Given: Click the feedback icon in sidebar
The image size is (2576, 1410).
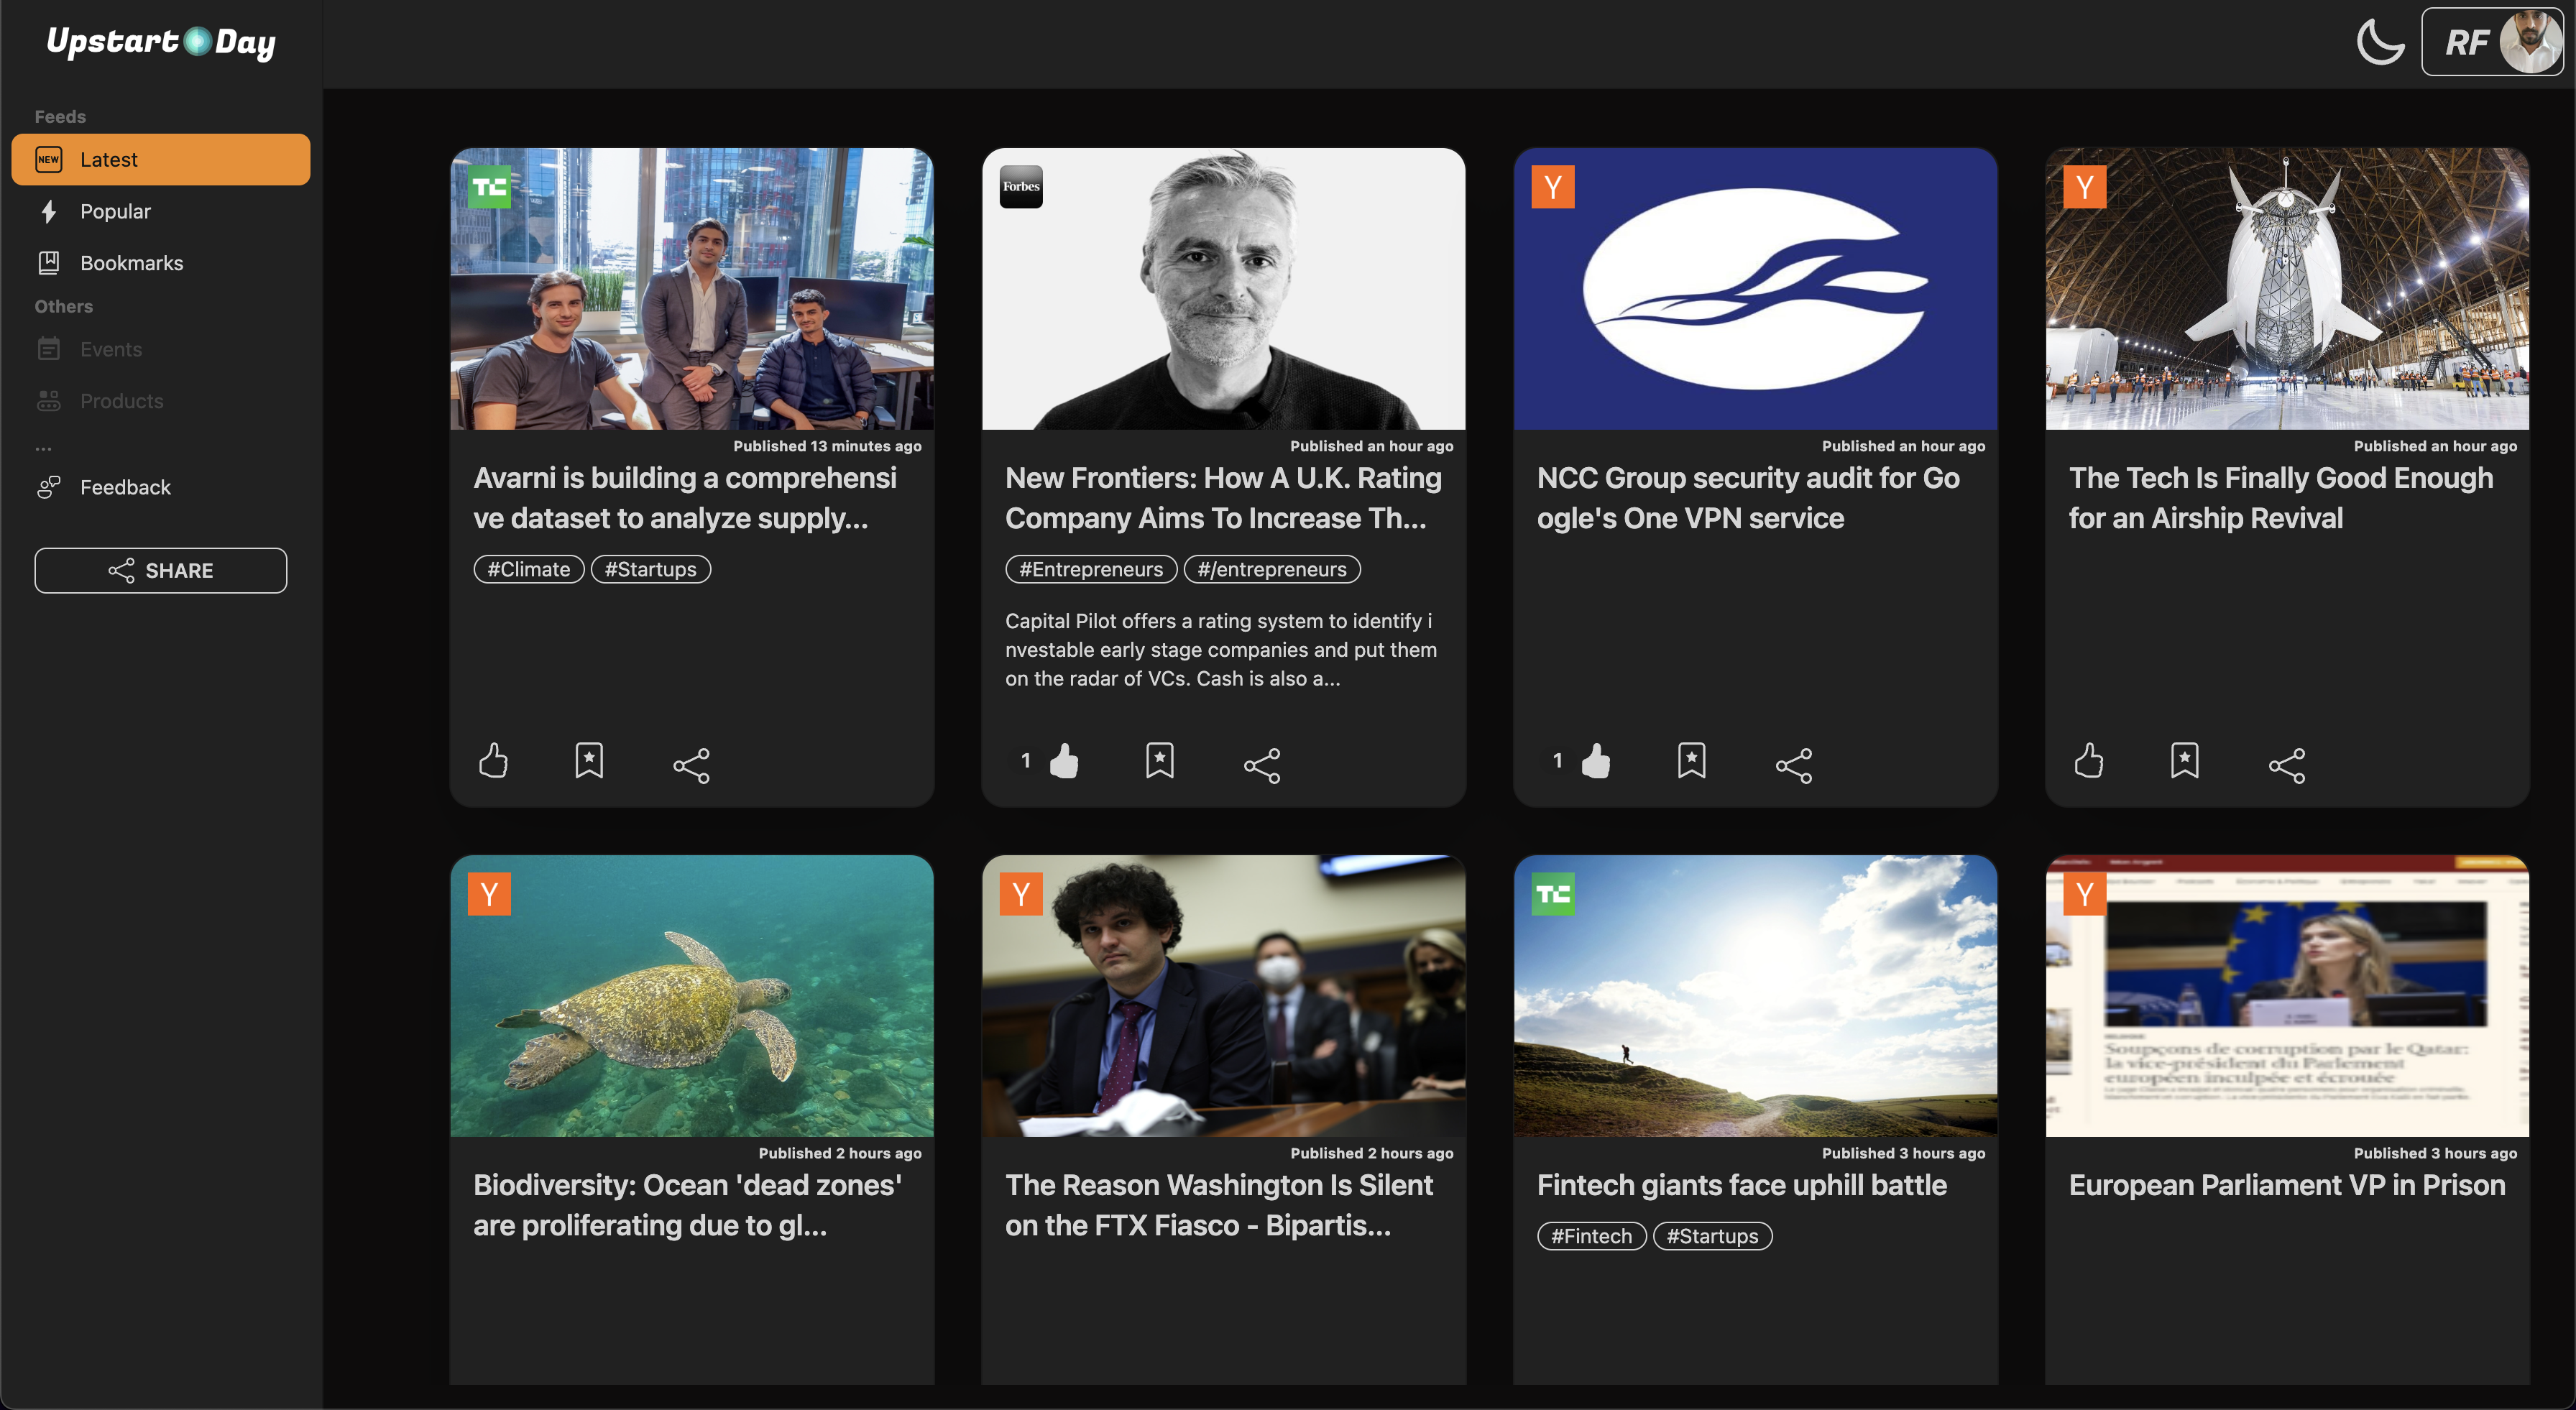Looking at the screenshot, I should [x=48, y=487].
